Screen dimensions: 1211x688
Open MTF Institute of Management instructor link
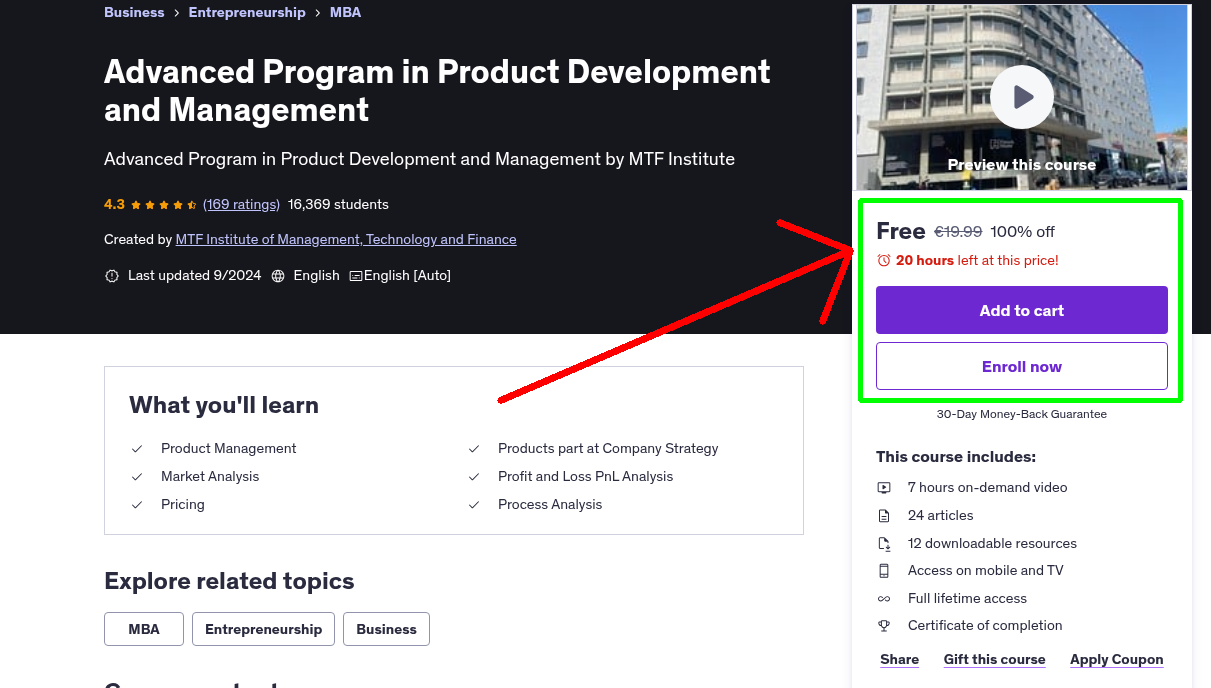pyautogui.click(x=346, y=239)
